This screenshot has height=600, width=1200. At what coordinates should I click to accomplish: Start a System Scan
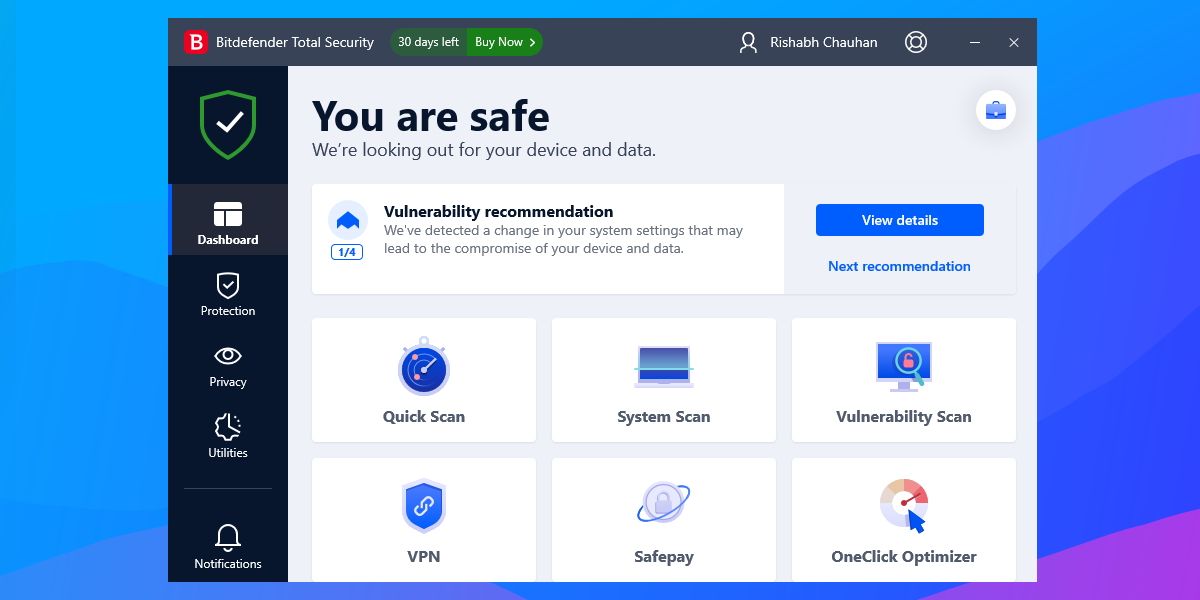click(663, 380)
